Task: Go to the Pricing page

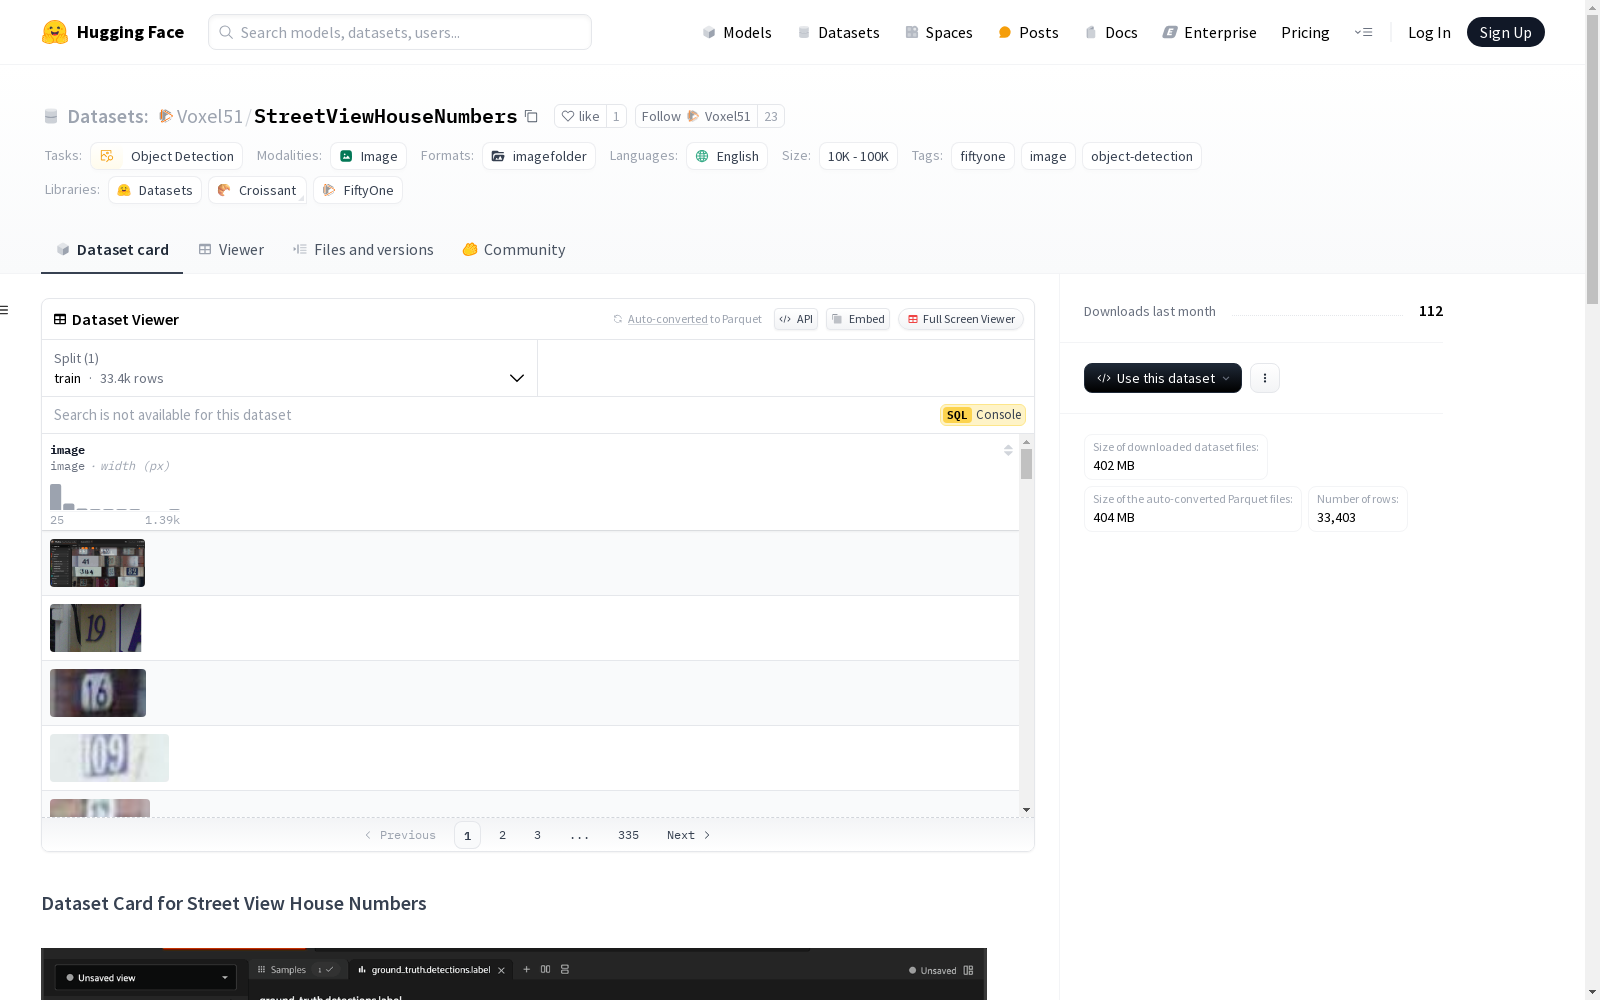Action: [x=1305, y=33]
